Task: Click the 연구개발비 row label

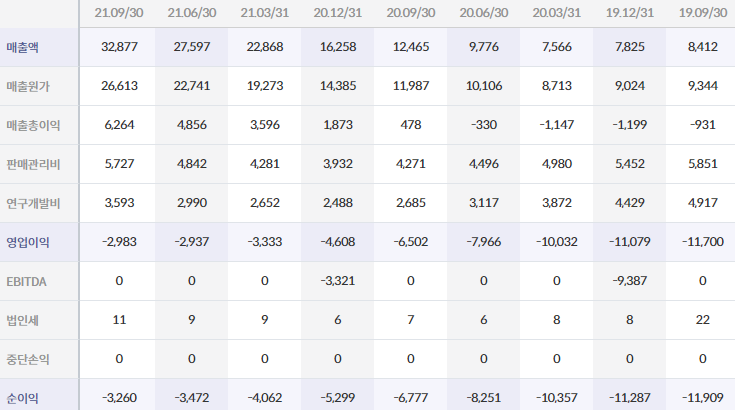Action: 33,203
